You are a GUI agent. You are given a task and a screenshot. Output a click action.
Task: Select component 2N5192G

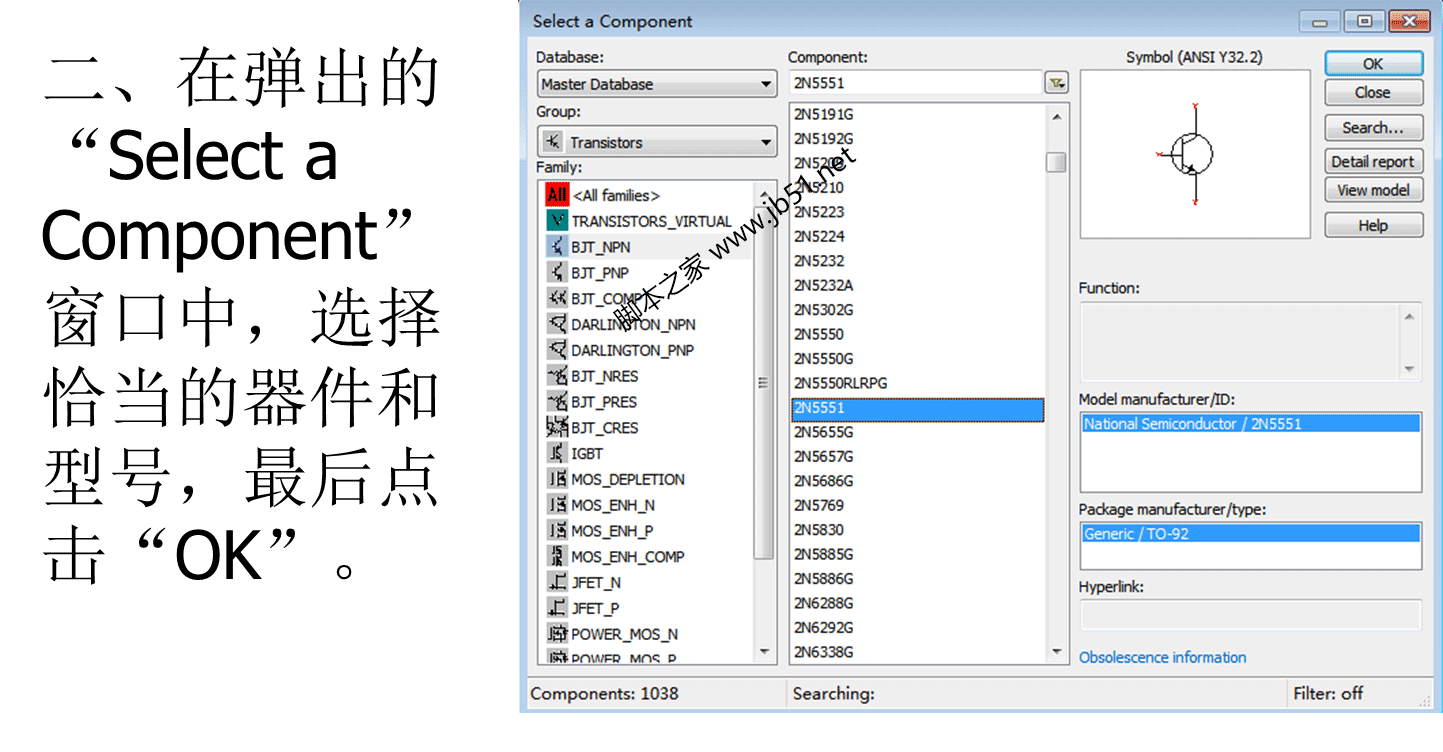(824, 138)
